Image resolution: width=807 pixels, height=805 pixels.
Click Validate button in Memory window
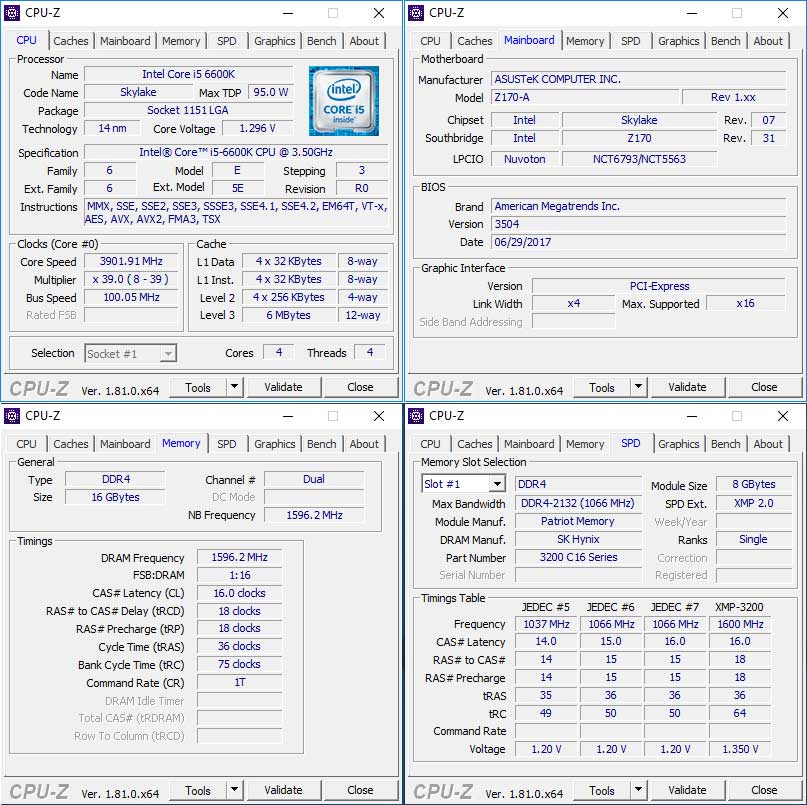pos(284,790)
